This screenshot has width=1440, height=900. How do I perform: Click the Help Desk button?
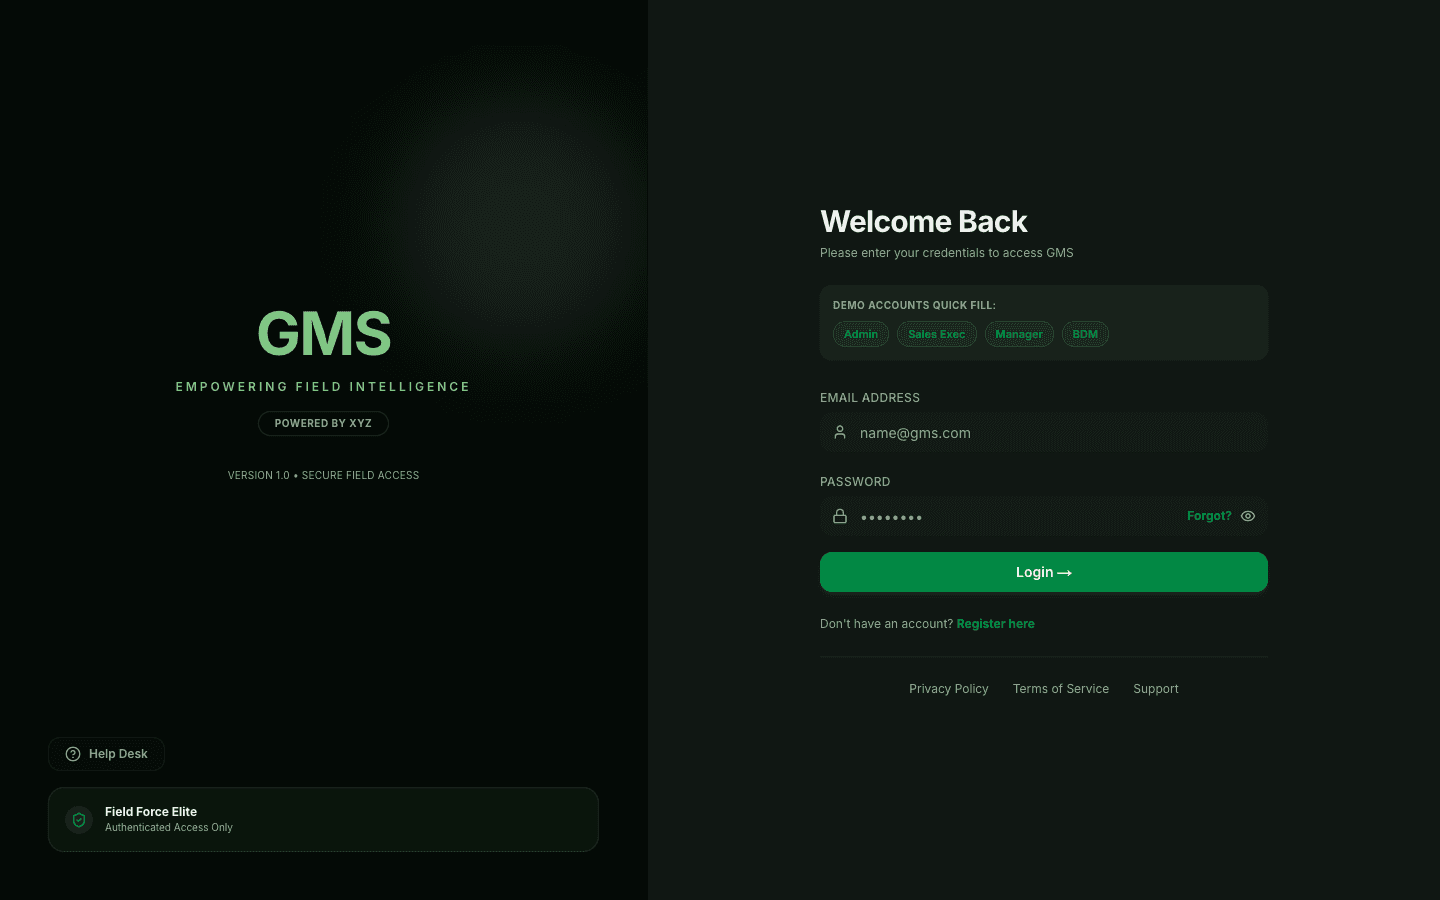[x=107, y=754]
